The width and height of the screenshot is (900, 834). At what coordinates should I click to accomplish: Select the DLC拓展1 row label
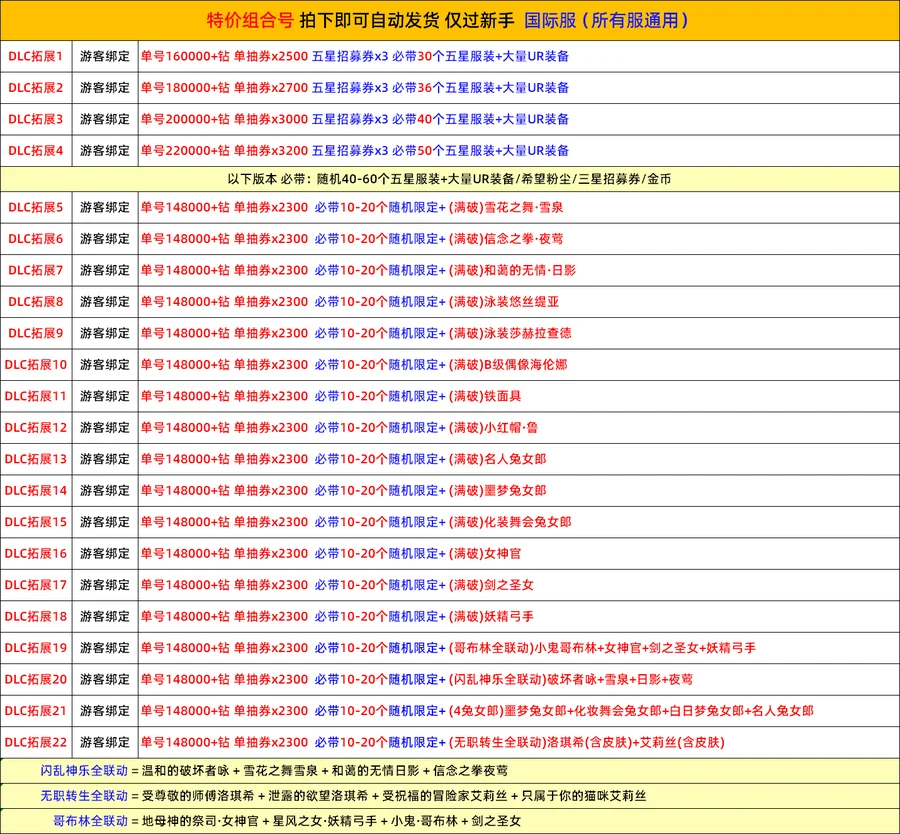36,56
